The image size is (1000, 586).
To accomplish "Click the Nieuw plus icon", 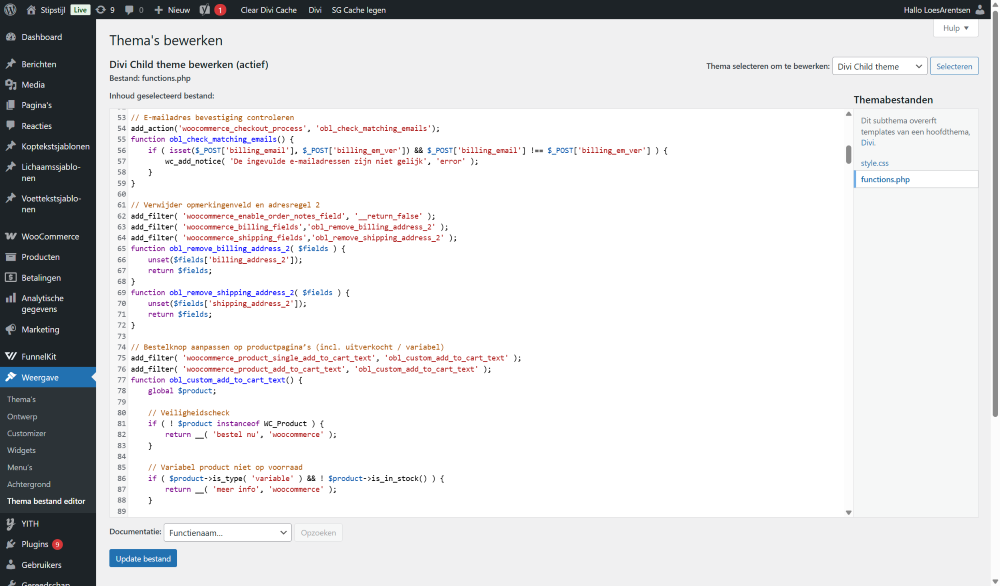I will click(x=159, y=10).
